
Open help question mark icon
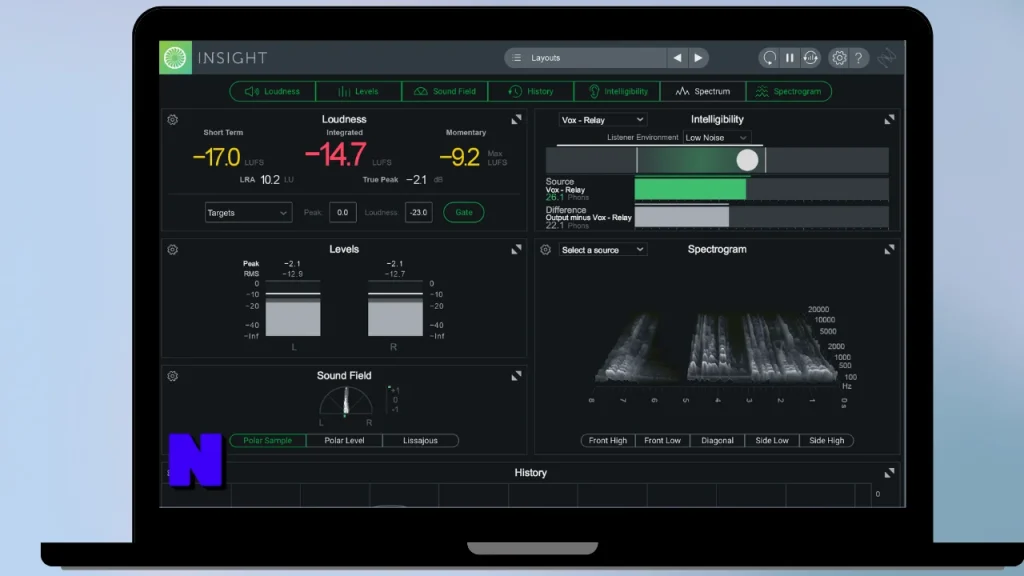(x=859, y=57)
